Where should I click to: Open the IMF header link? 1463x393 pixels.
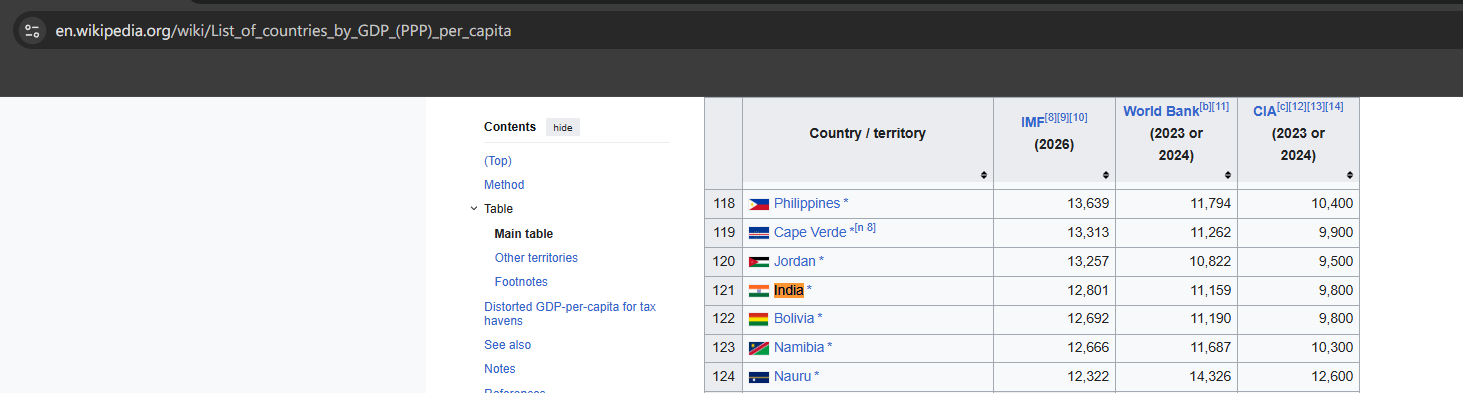1032,122
